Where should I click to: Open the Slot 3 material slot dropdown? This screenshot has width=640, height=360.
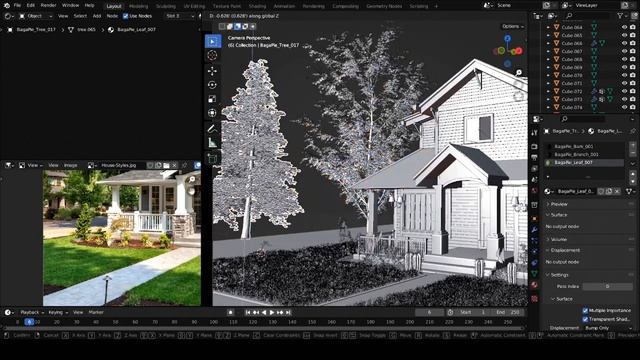pos(180,16)
